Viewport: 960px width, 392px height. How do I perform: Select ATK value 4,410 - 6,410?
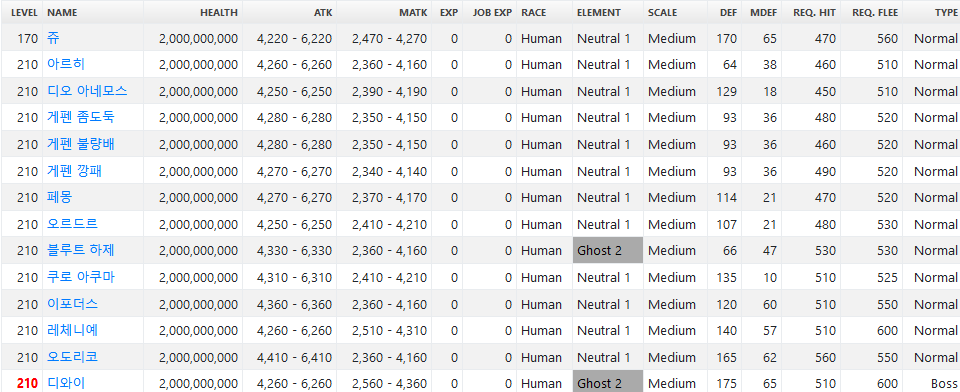[x=294, y=357]
